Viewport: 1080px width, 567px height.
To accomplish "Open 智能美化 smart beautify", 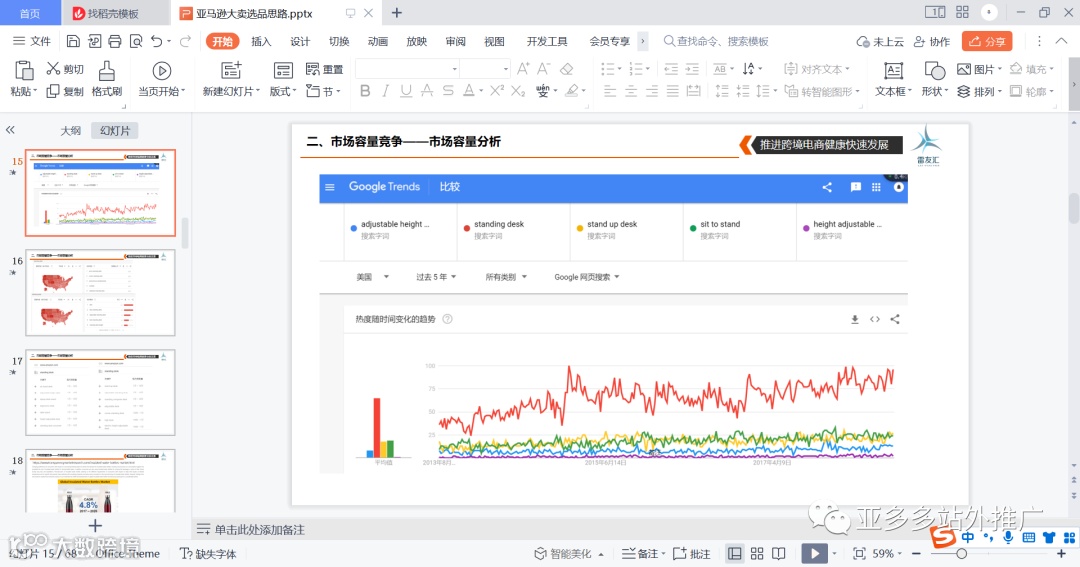I will pyautogui.click(x=569, y=554).
